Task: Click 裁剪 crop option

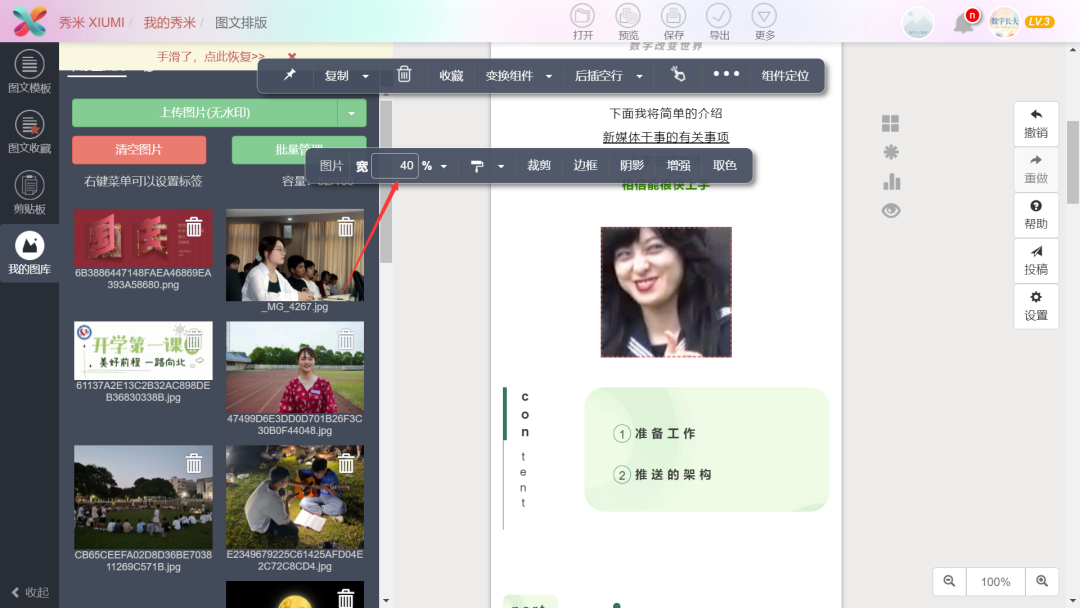Action: [539, 165]
